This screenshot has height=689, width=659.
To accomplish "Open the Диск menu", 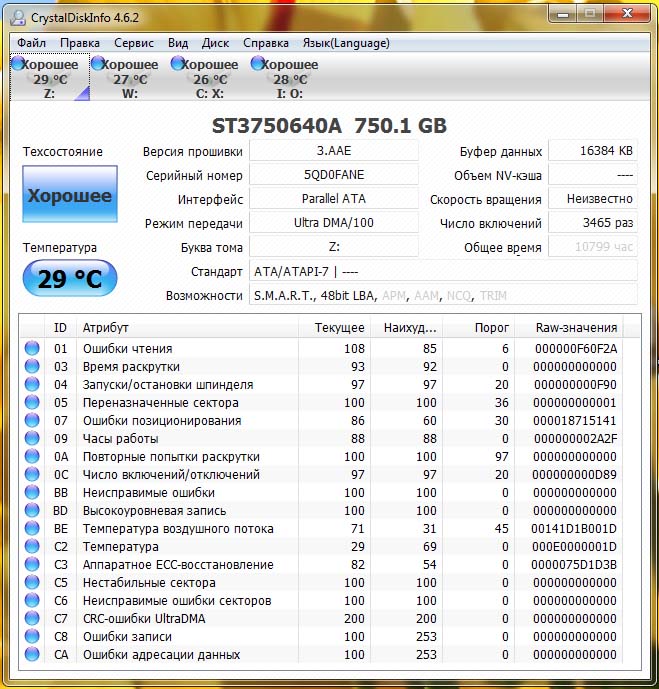I will click(215, 43).
